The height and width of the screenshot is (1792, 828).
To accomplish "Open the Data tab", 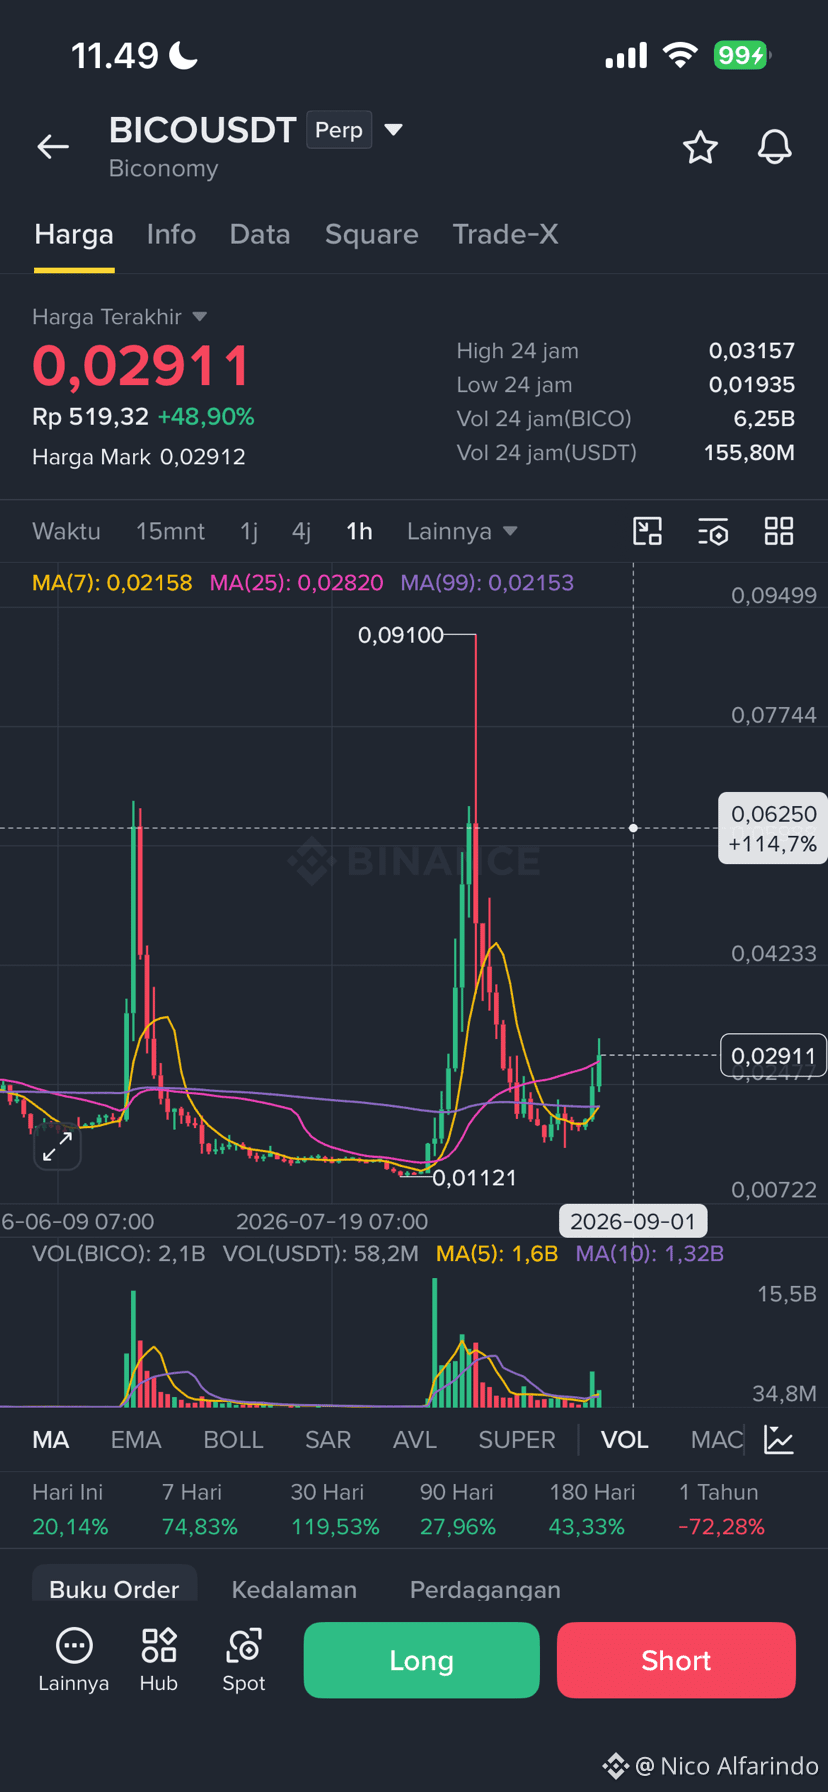I will (260, 234).
